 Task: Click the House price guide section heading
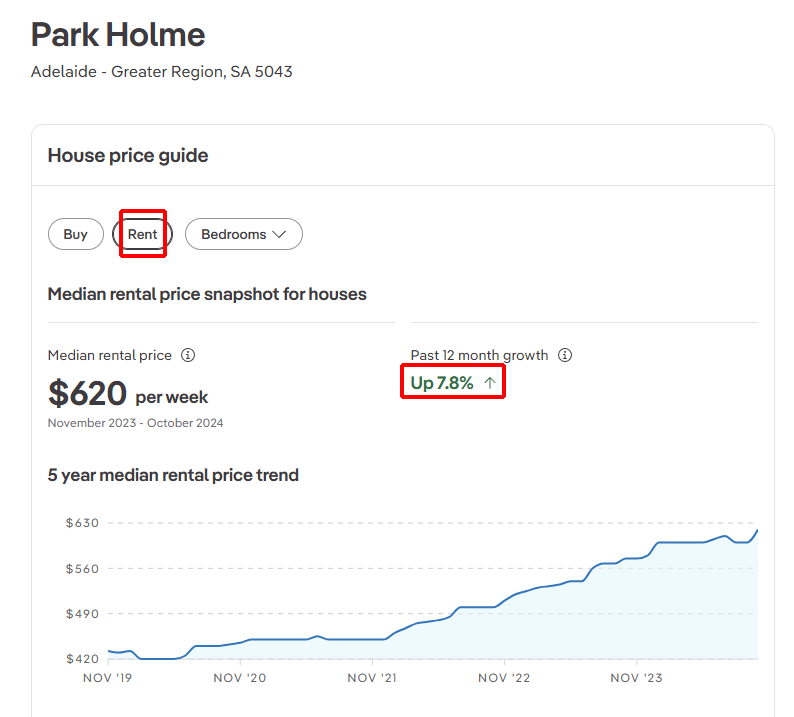coord(128,155)
